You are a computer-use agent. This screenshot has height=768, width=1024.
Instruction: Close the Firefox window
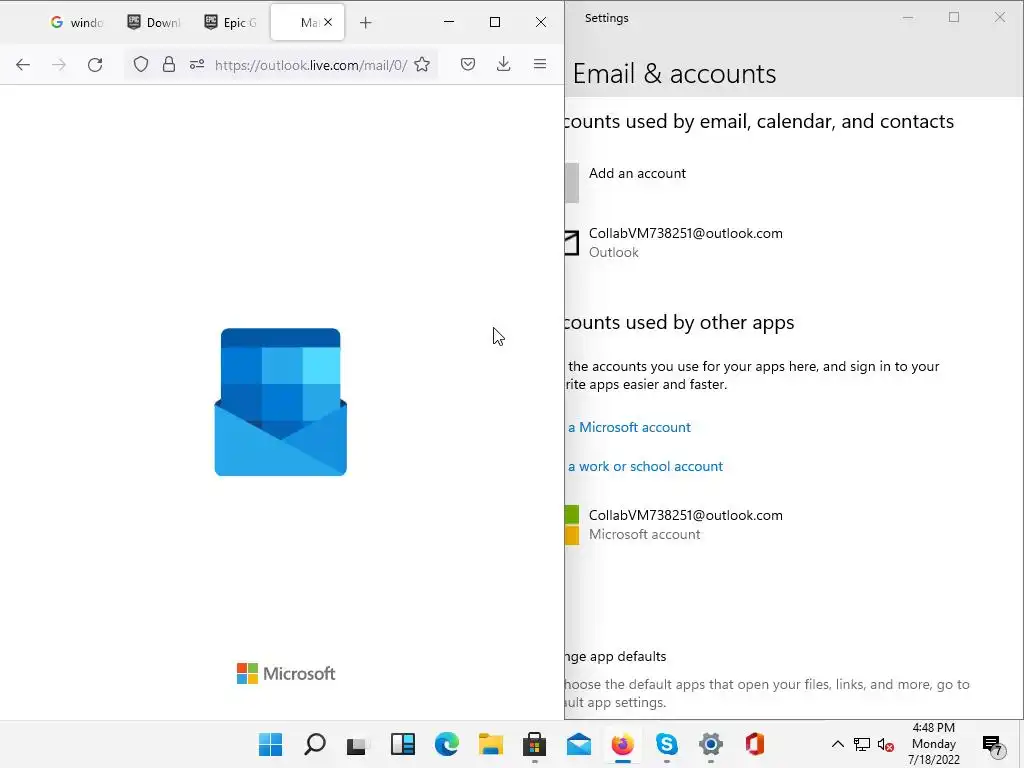coord(541,22)
